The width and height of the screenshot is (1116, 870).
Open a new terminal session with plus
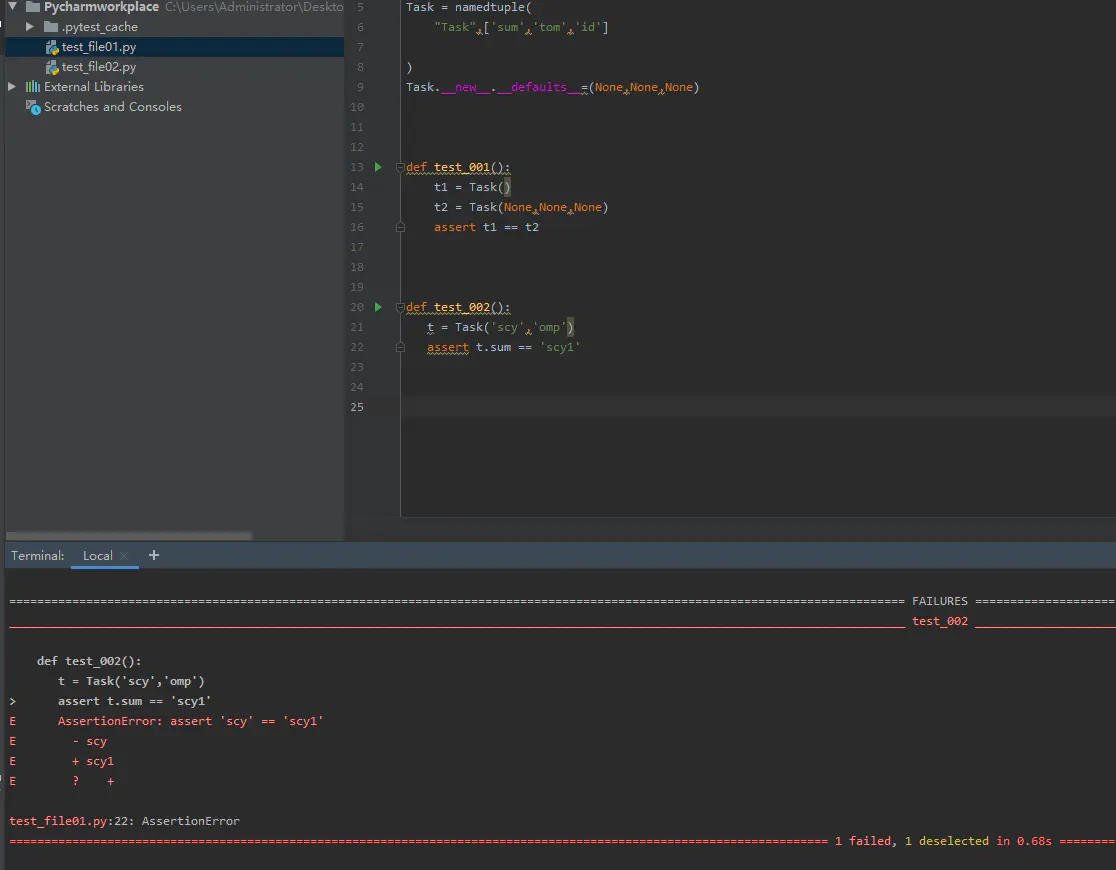[x=154, y=555]
